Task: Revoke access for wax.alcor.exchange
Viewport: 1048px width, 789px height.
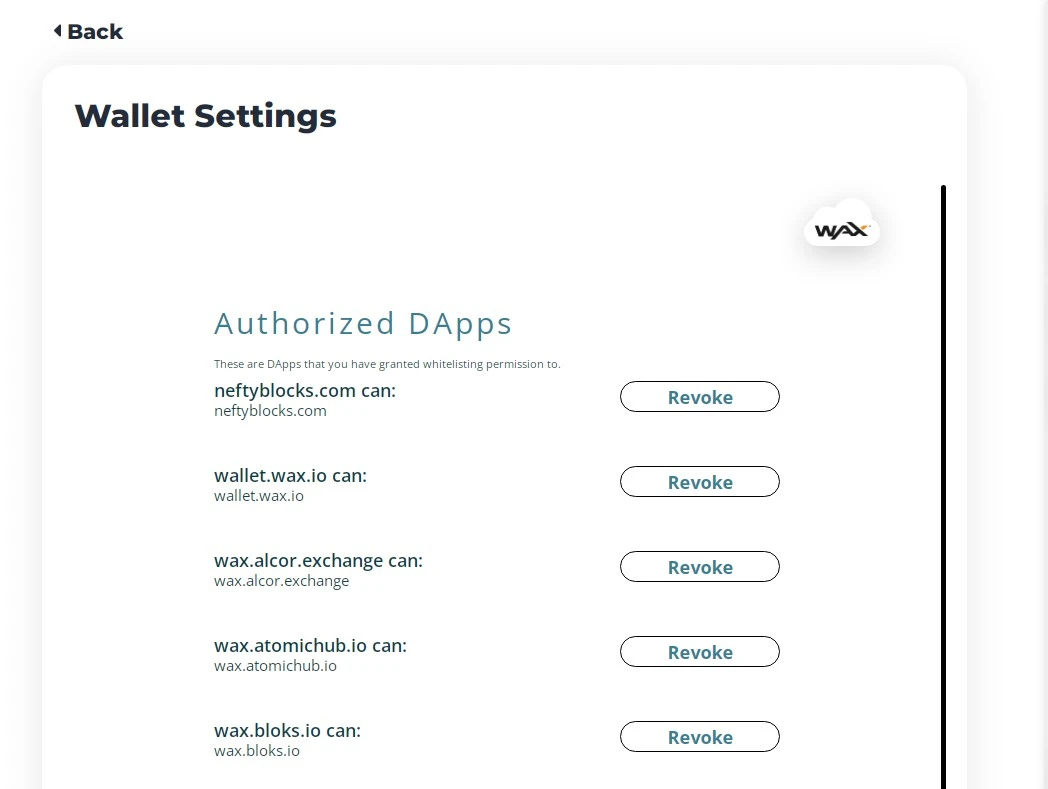Action: 700,566
